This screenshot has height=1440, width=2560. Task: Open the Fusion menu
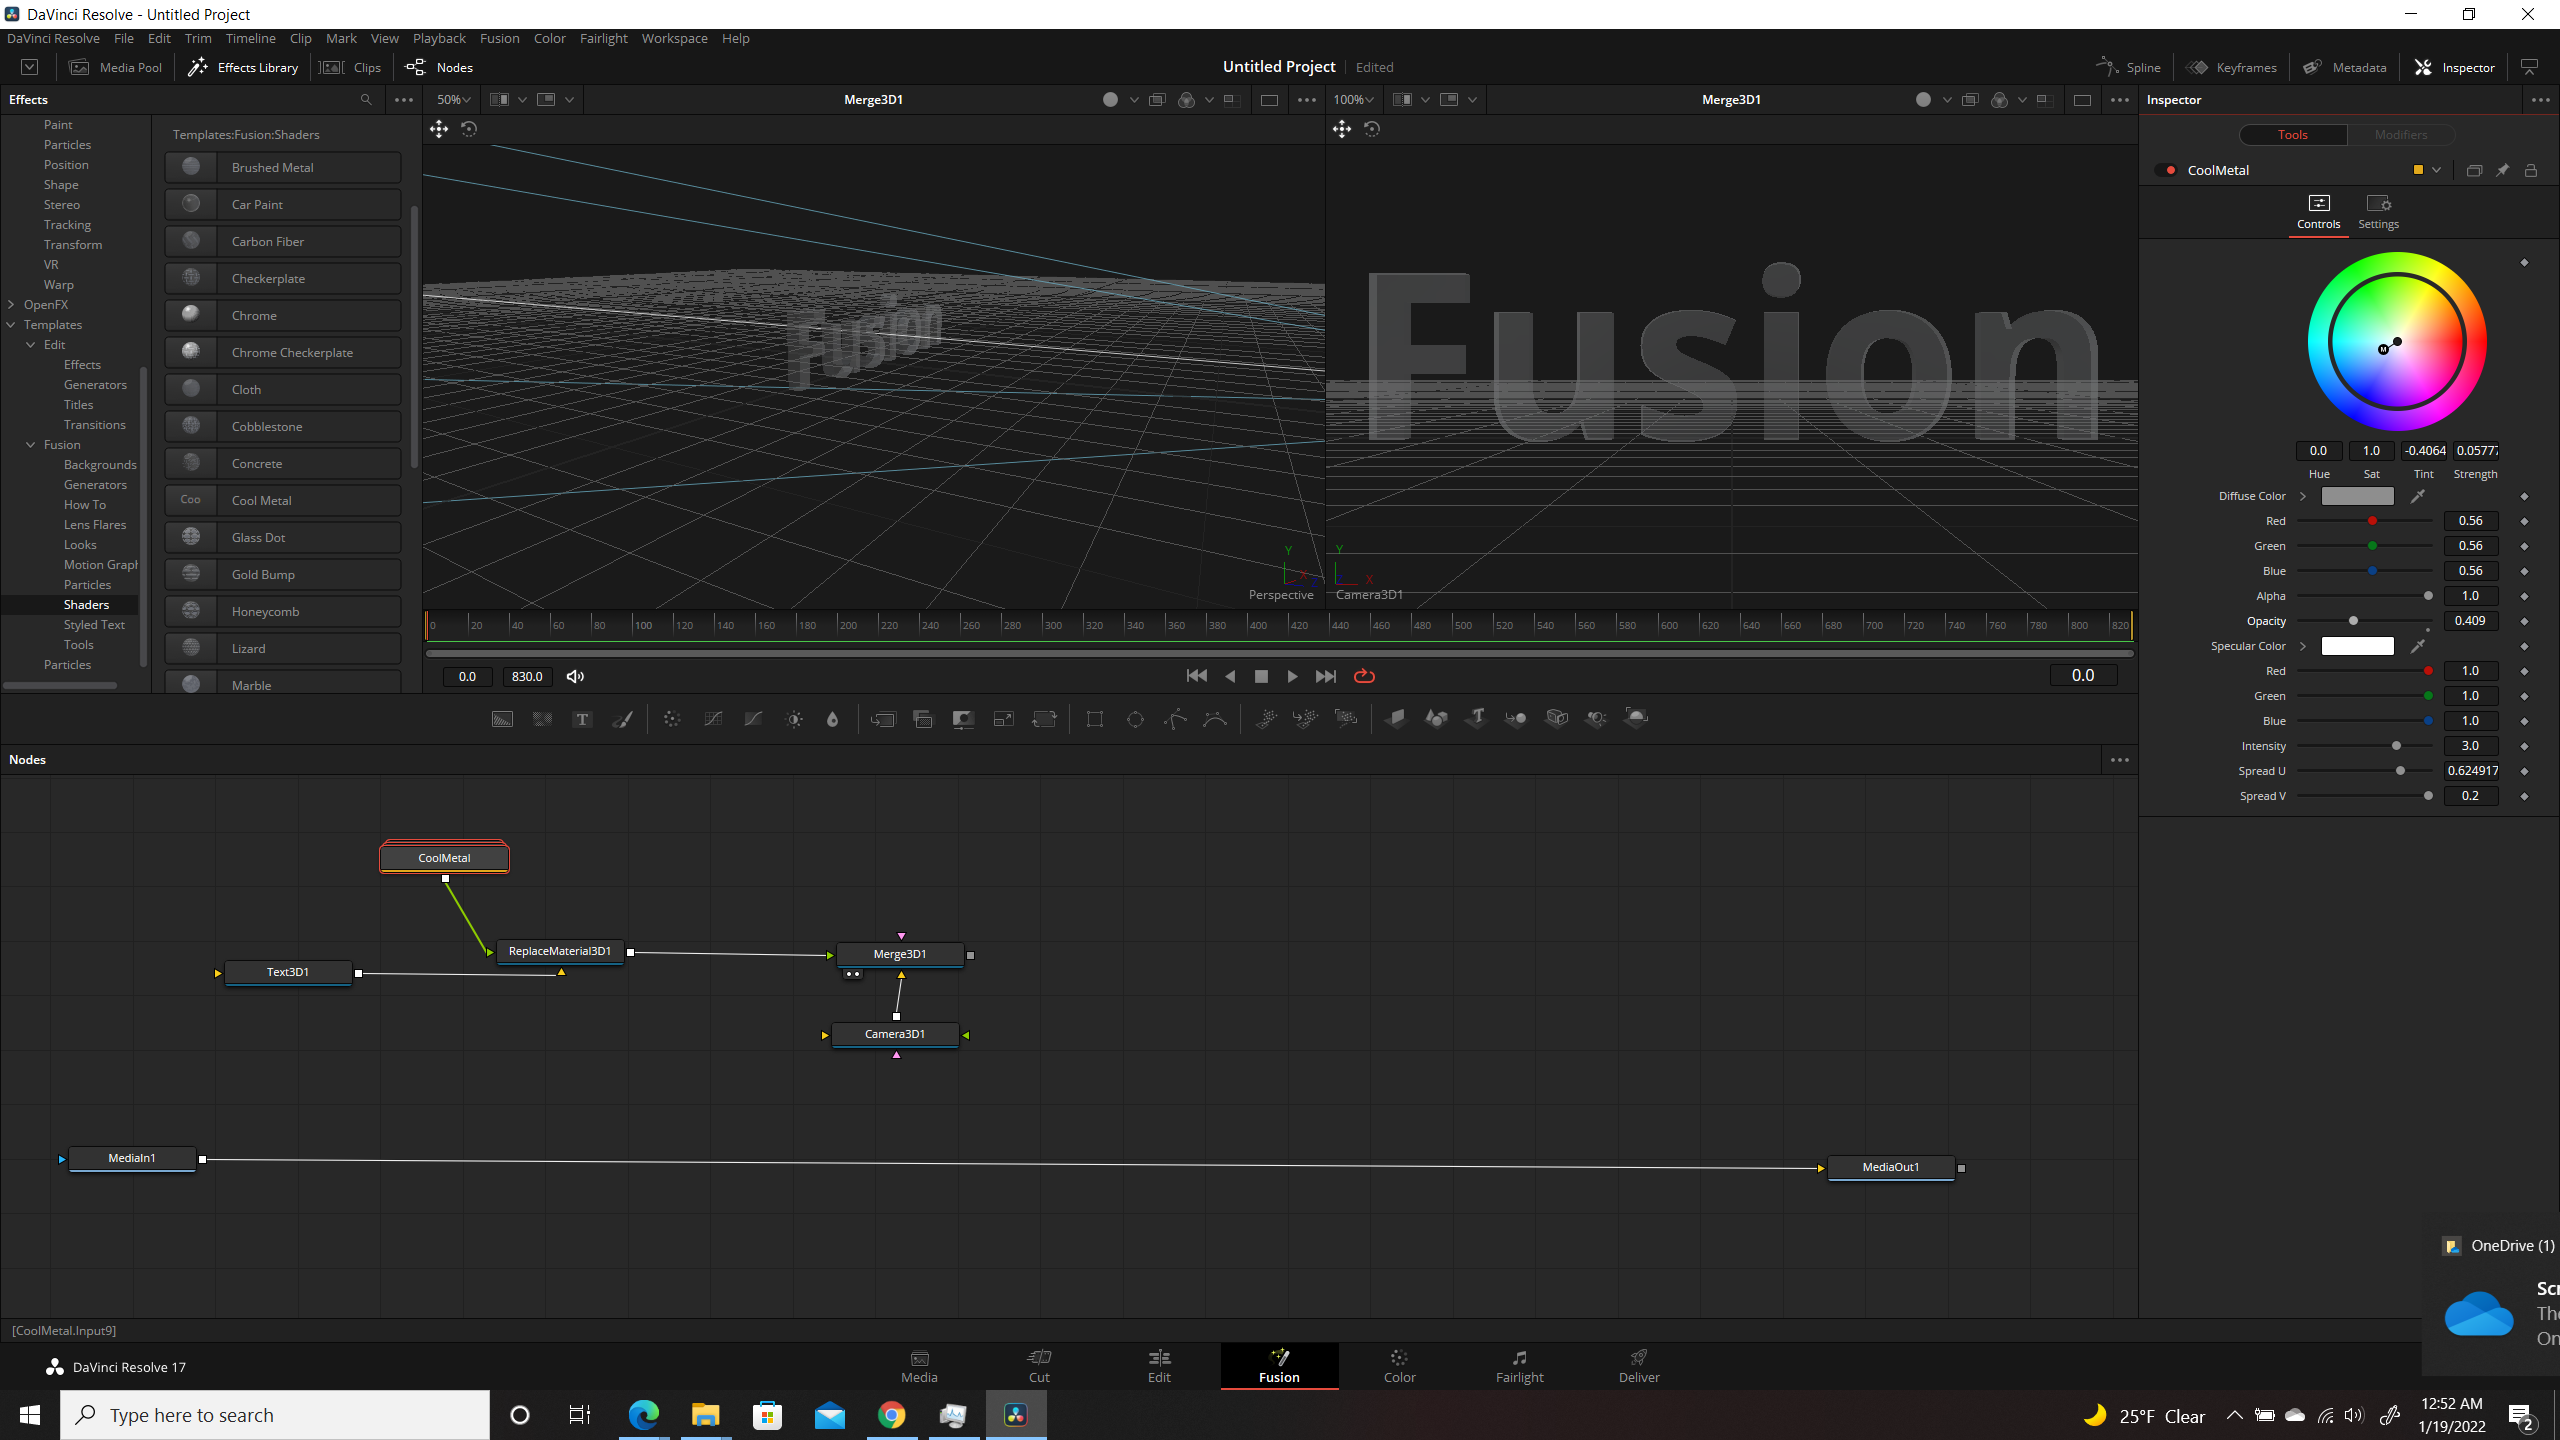click(499, 38)
